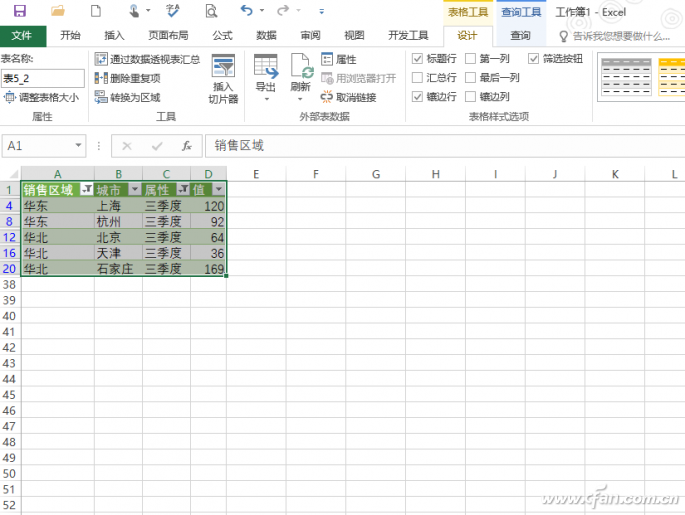Click the New blank document icon
This screenshot has height=515, width=685.
pyautogui.click(x=96, y=11)
